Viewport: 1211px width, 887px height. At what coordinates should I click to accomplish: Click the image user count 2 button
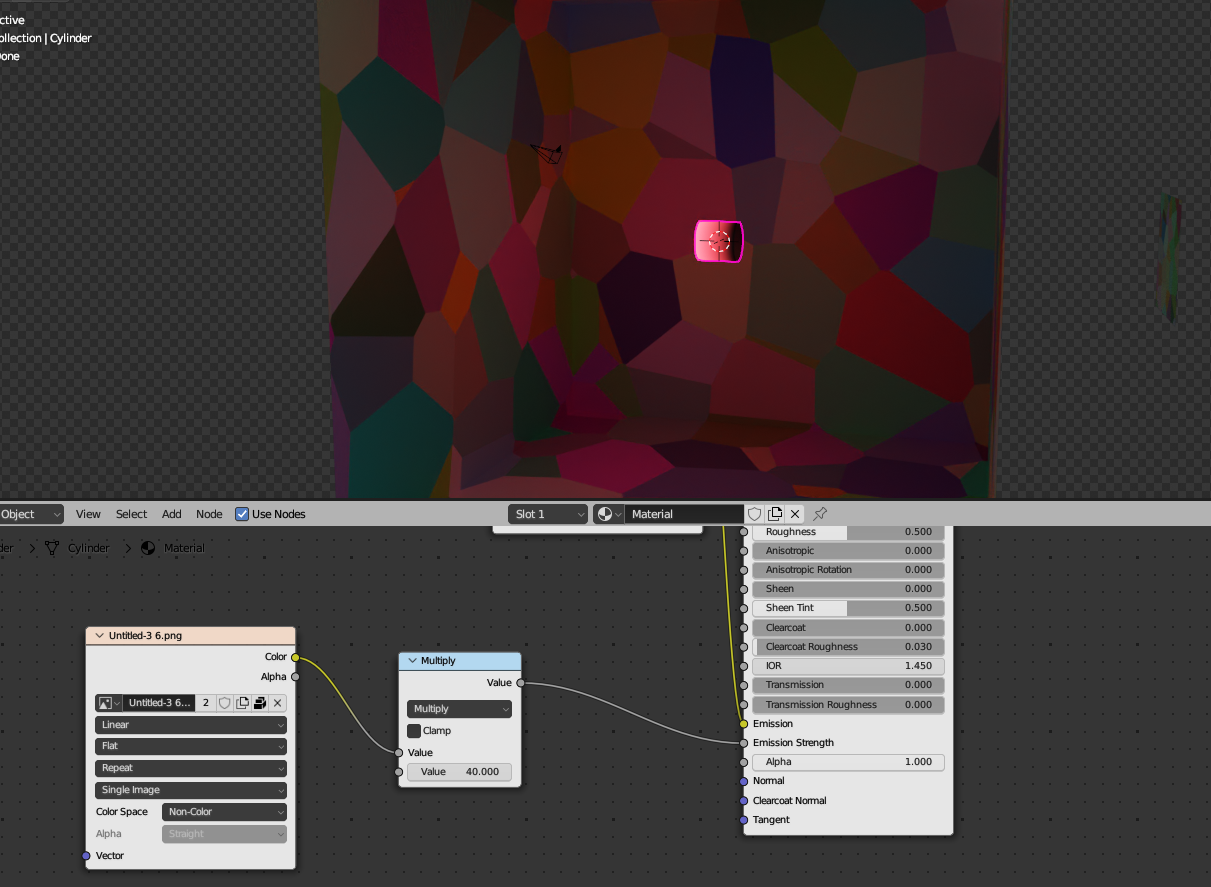[206, 703]
